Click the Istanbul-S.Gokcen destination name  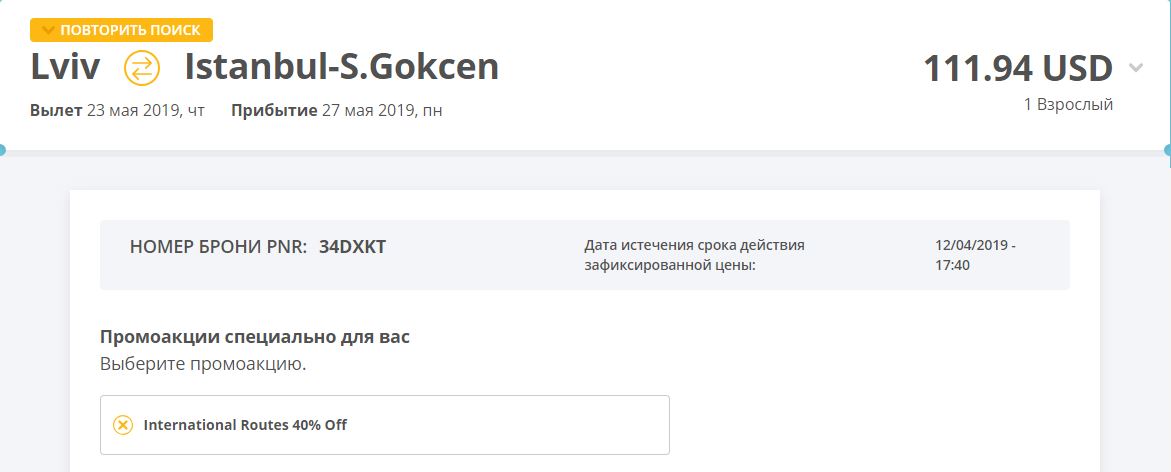[341, 67]
